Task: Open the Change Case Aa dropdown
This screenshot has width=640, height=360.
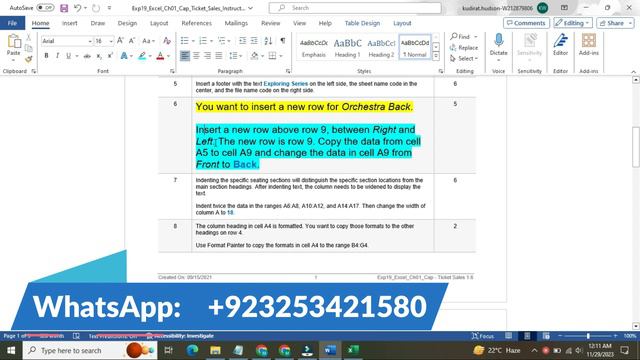Action: click(x=148, y=41)
